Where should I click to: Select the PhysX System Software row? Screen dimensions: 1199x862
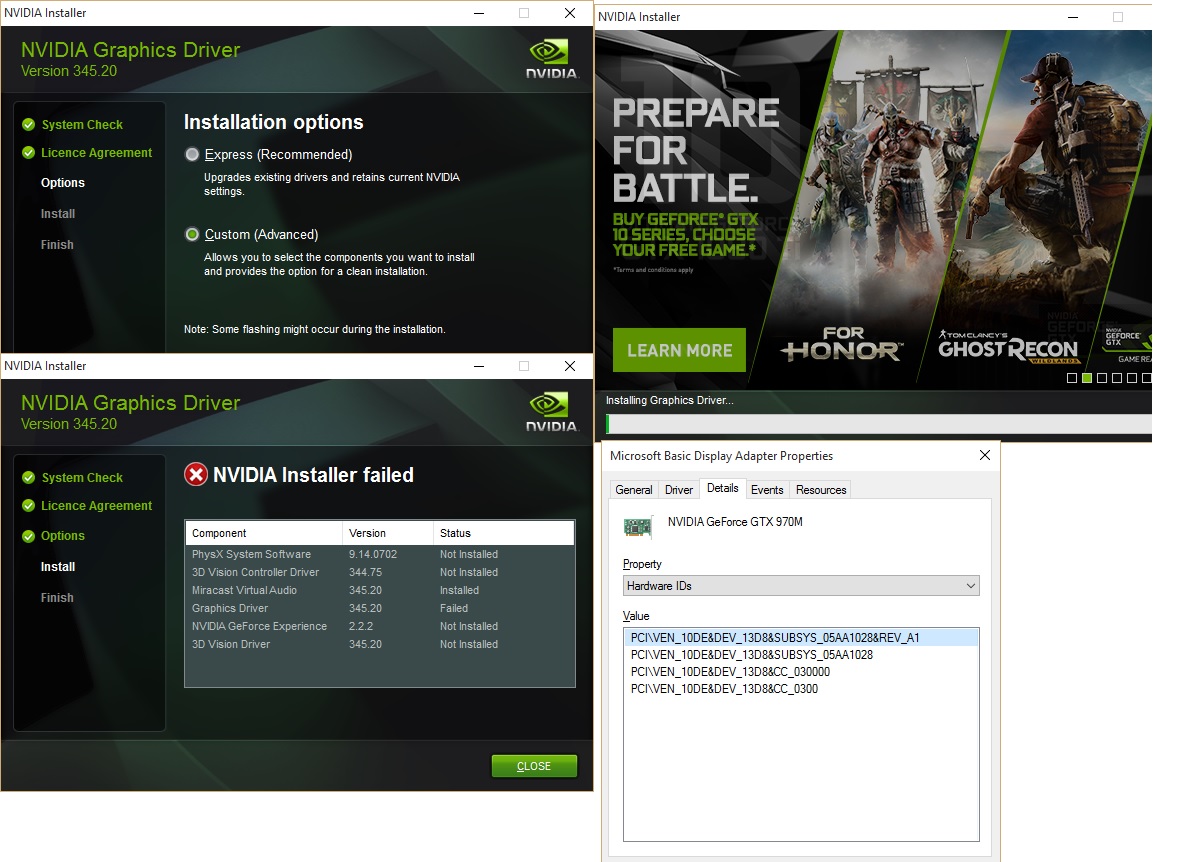click(x=379, y=554)
